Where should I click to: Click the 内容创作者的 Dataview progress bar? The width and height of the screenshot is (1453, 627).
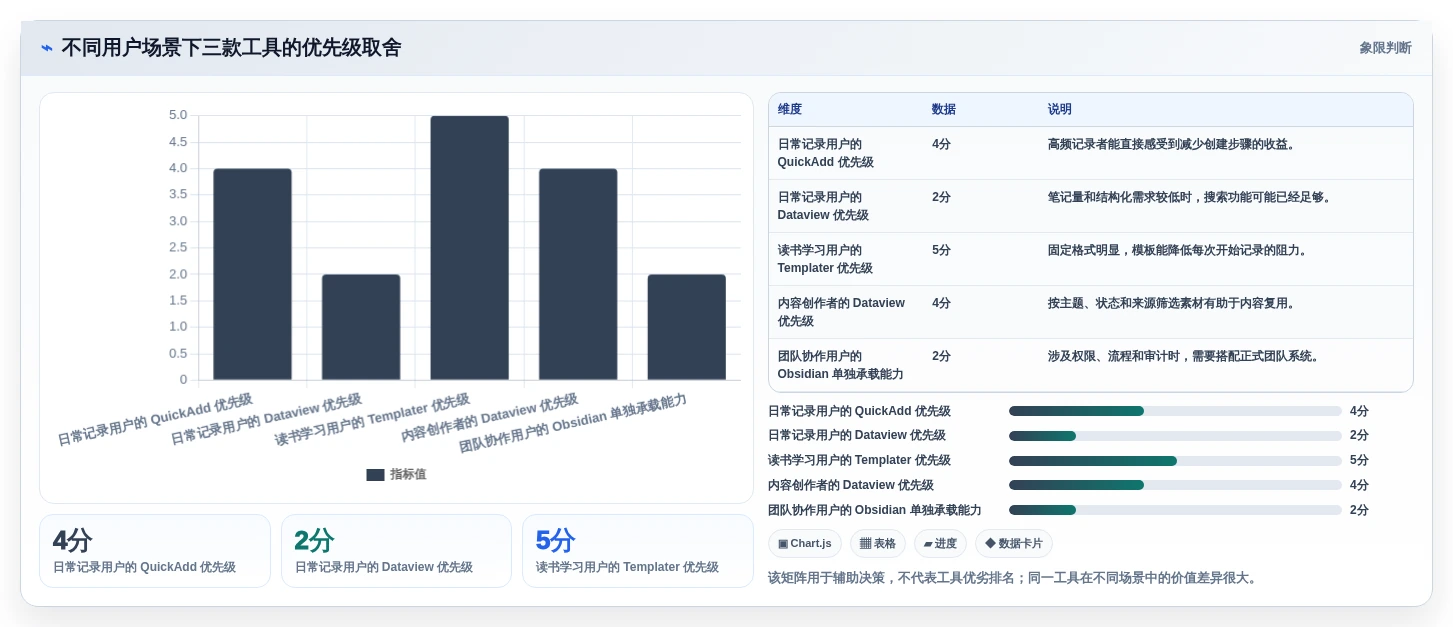click(x=1175, y=485)
